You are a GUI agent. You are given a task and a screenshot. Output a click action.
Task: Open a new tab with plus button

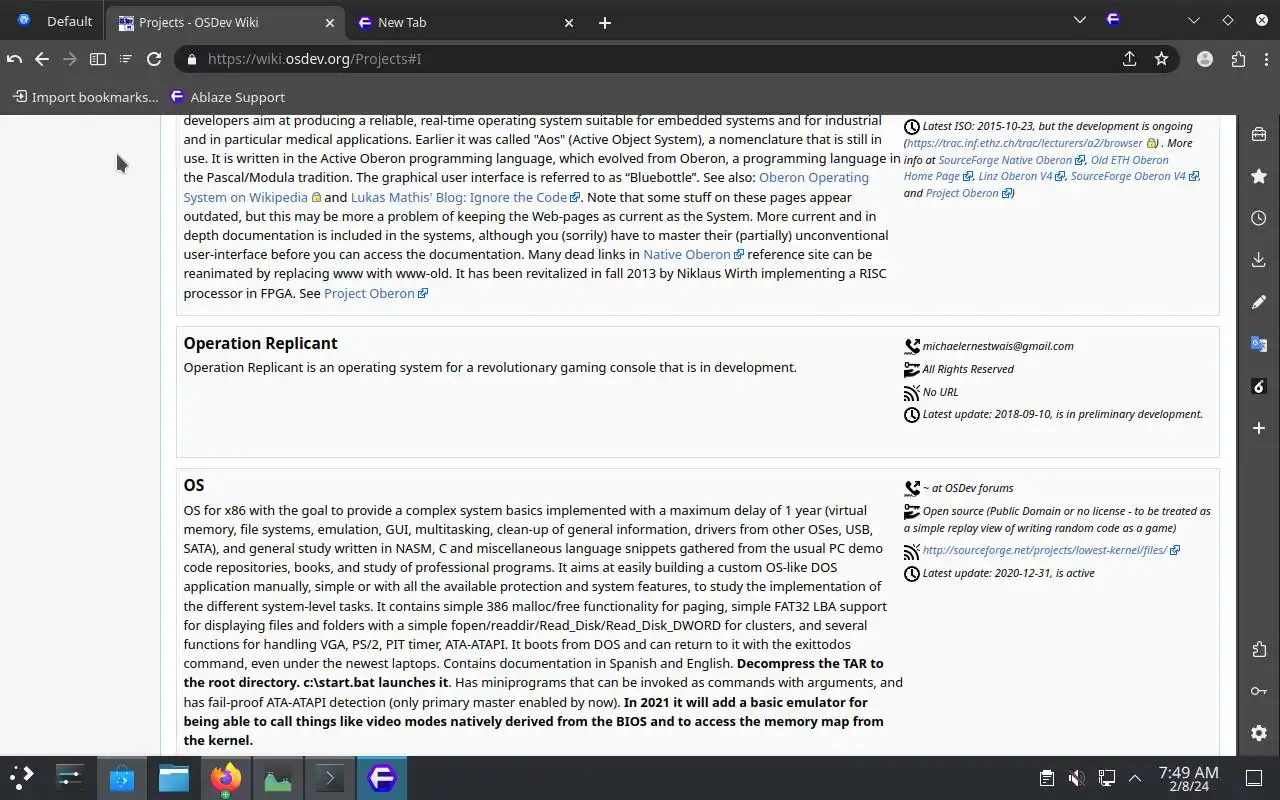coord(605,22)
